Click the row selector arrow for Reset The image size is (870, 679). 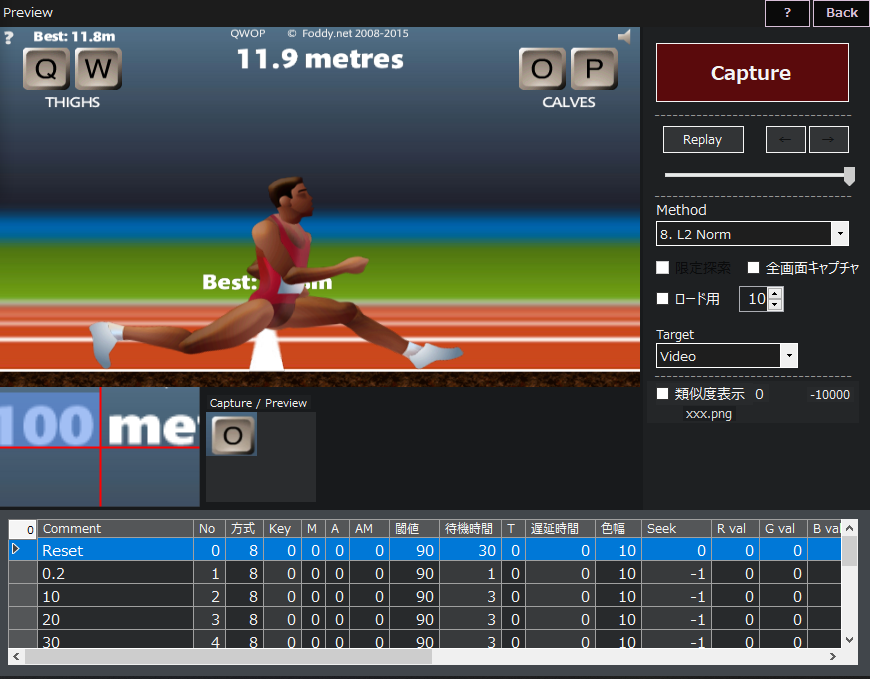22,550
